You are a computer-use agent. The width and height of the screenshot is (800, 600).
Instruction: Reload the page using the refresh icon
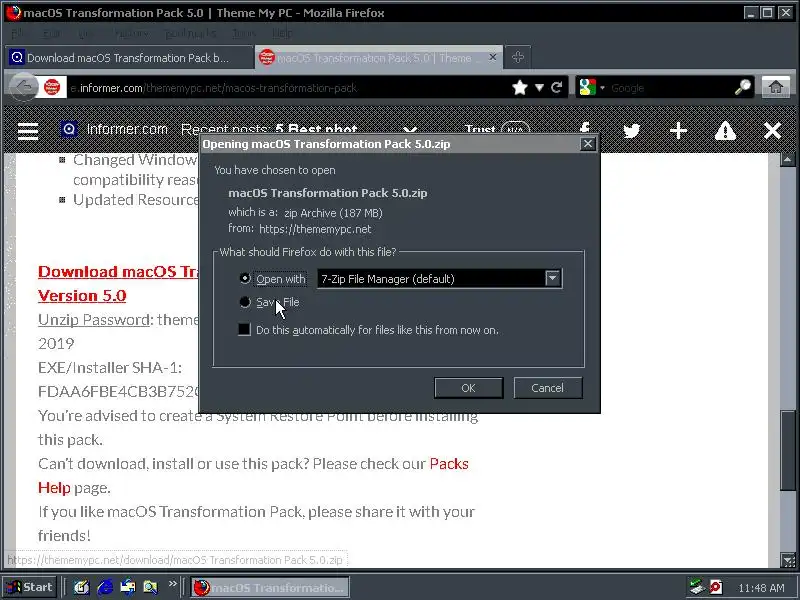click(557, 88)
